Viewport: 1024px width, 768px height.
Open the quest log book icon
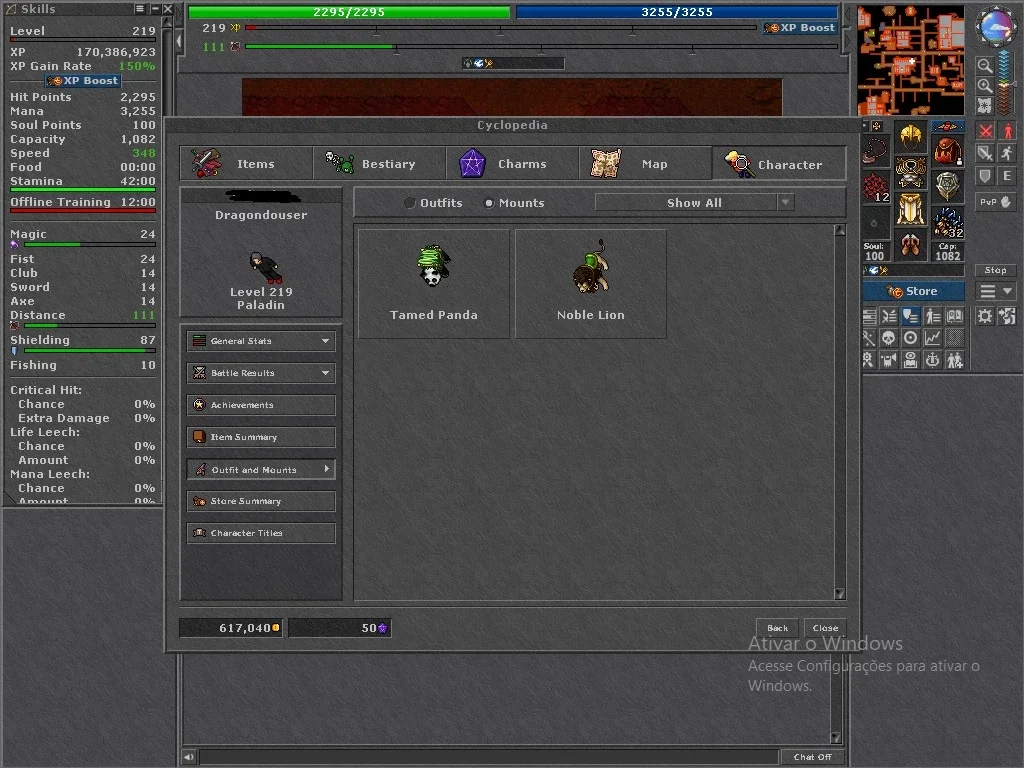[x=954, y=316]
